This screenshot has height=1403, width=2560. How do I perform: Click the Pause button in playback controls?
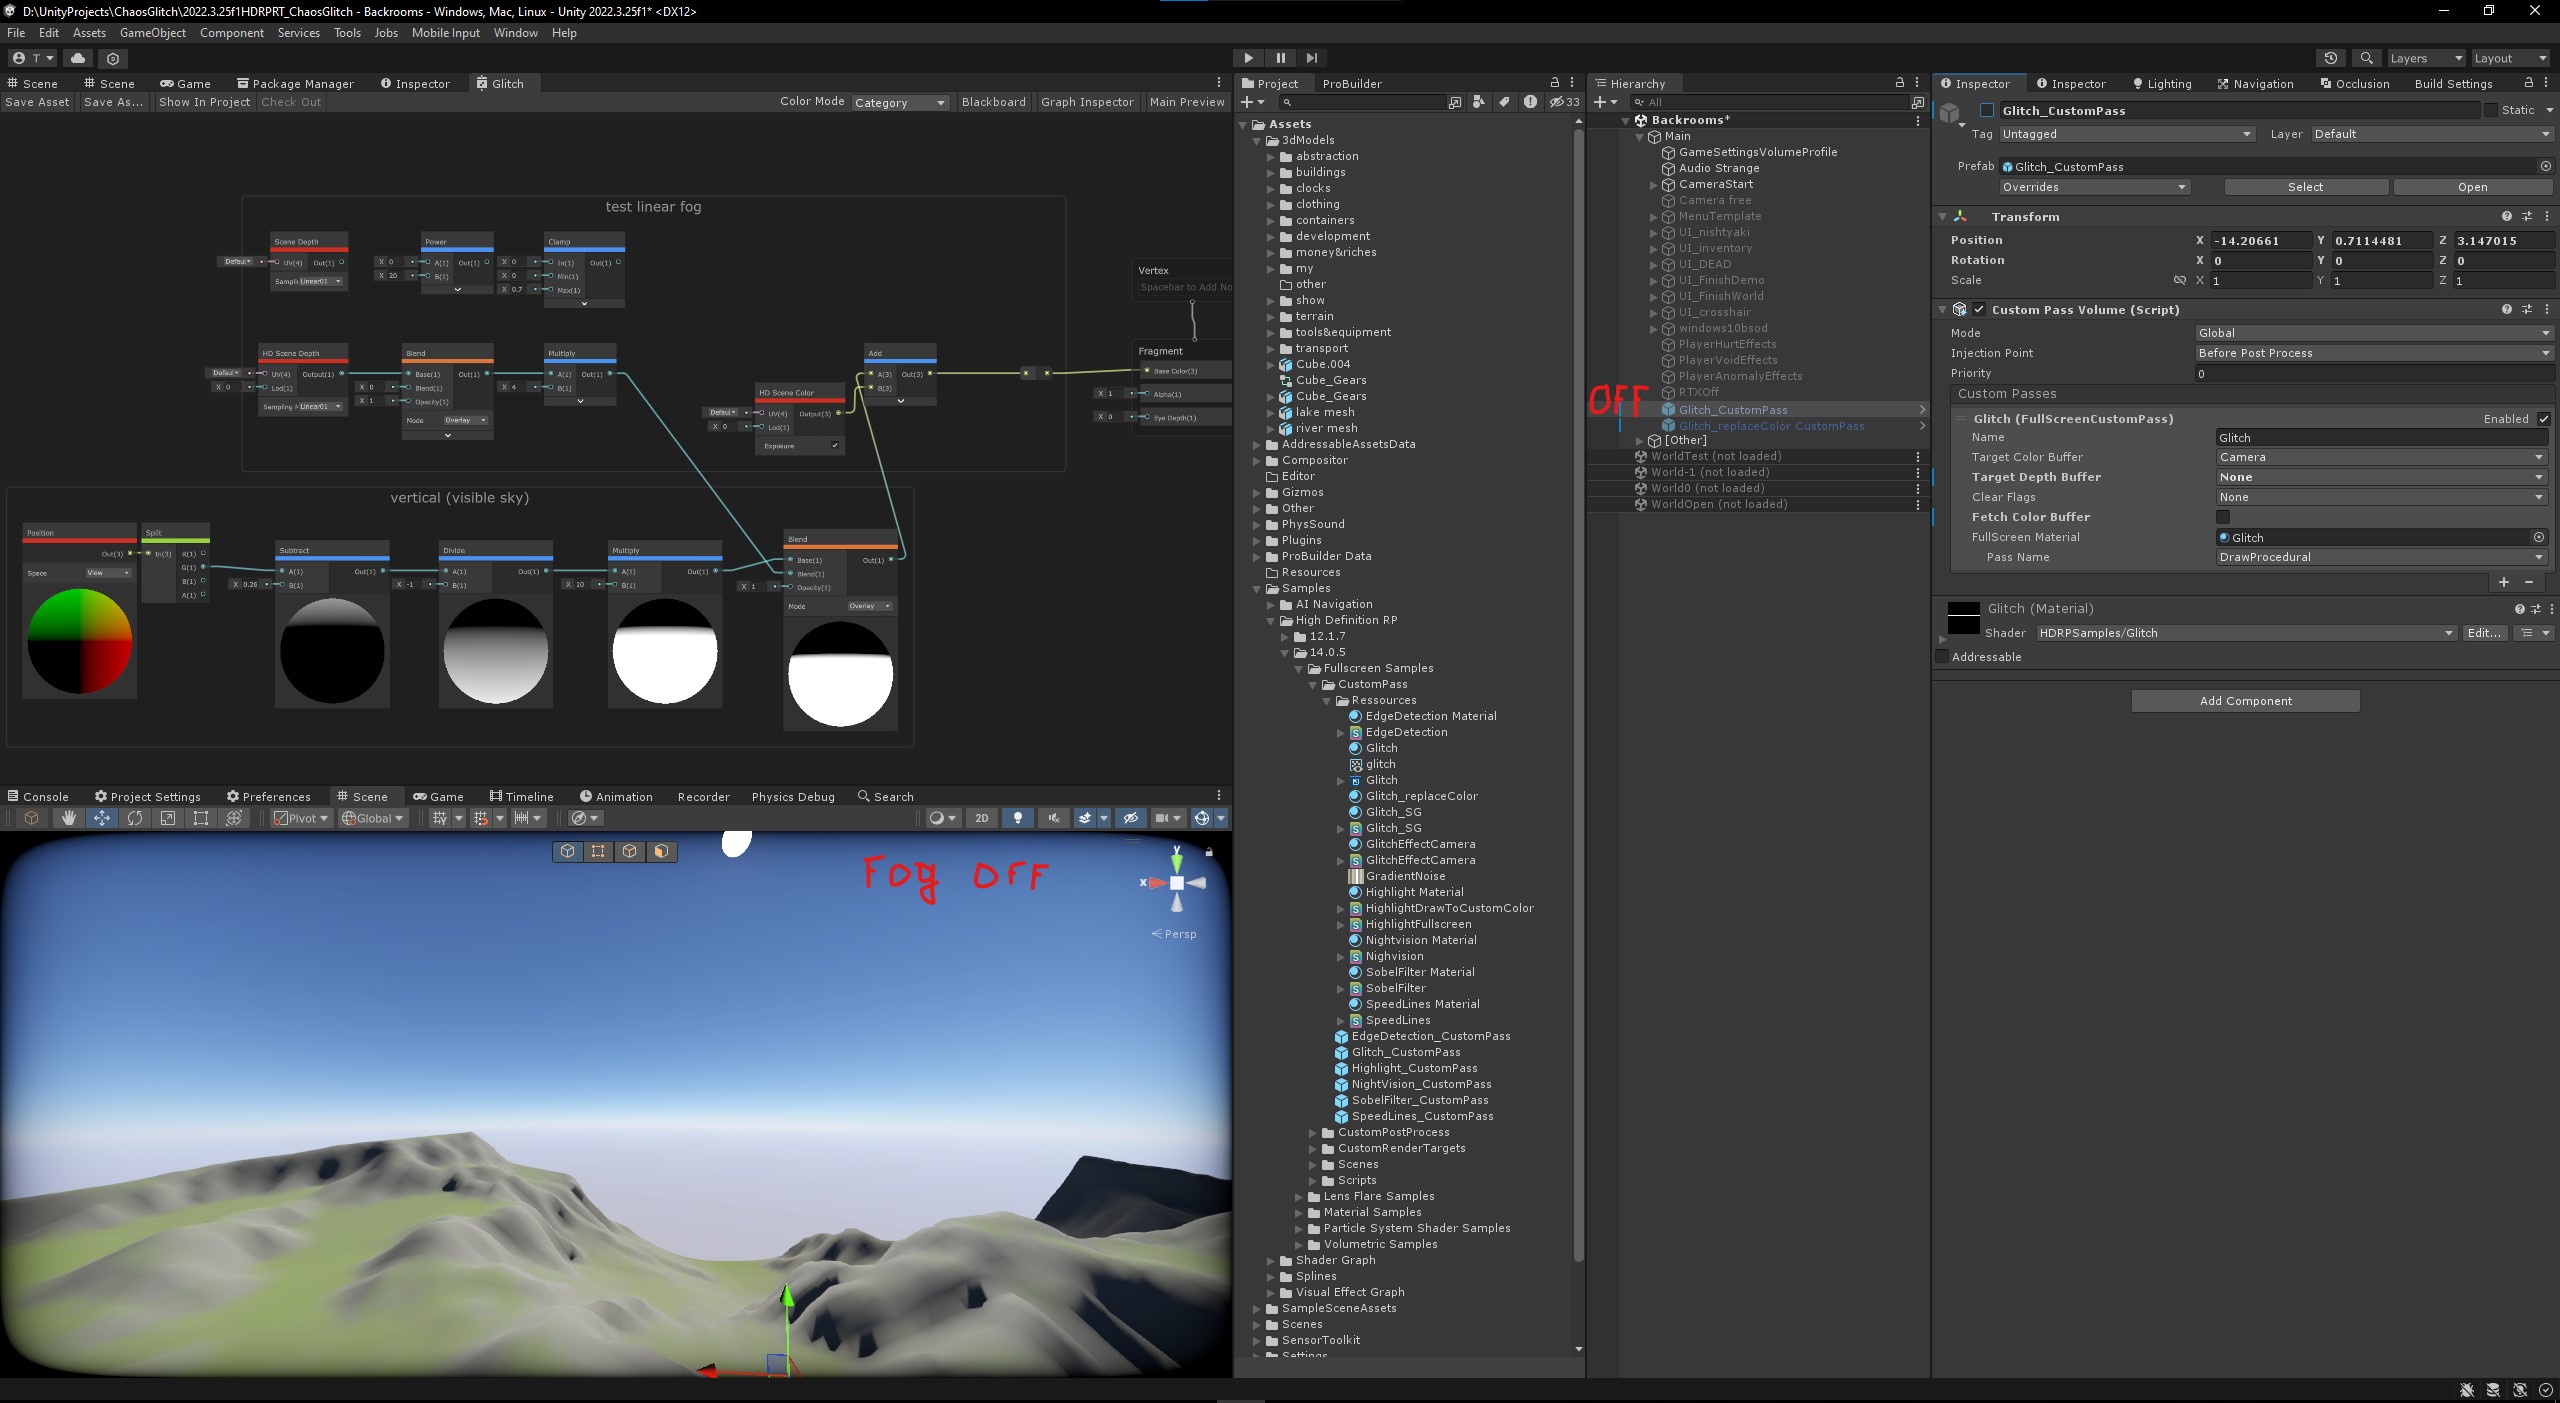point(1280,58)
